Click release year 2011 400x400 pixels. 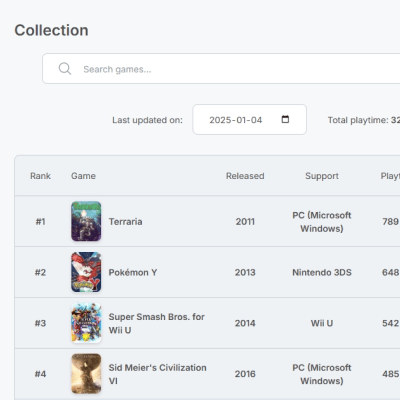click(x=245, y=222)
